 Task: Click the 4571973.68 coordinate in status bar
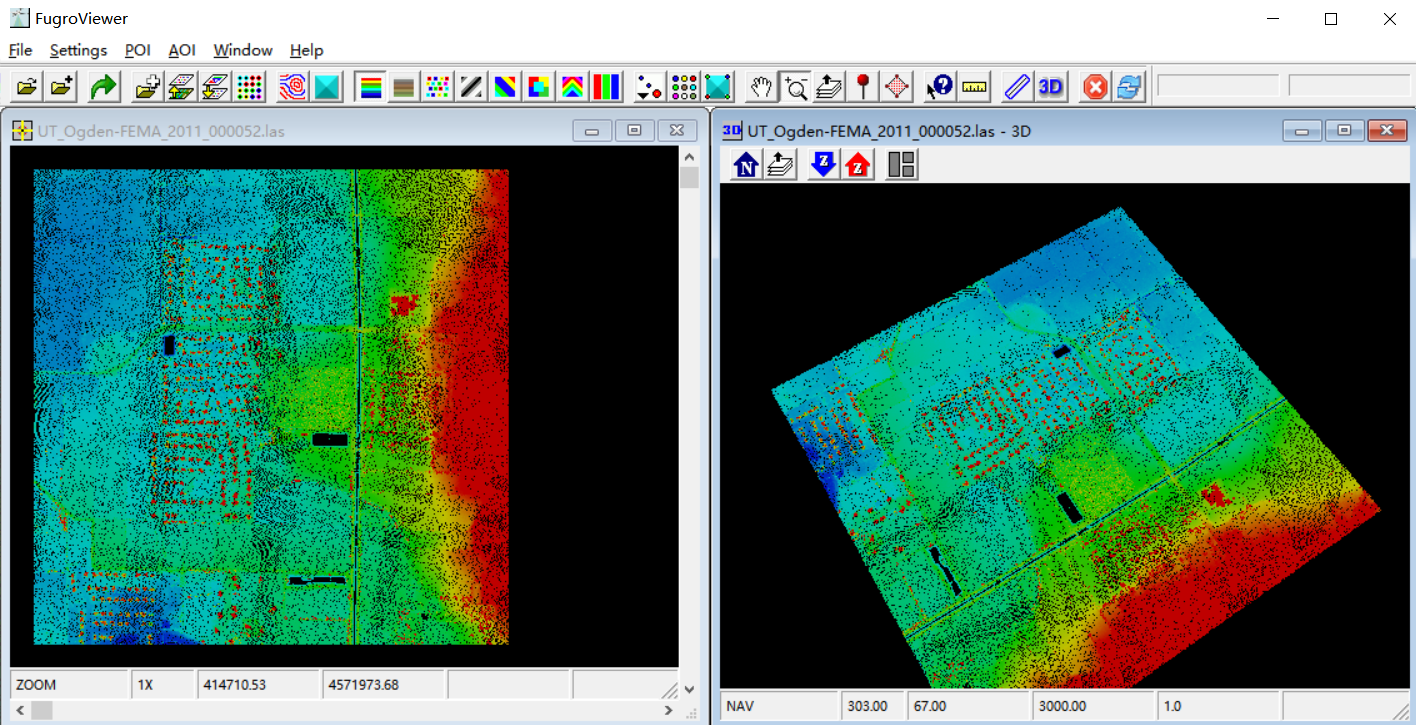pyautogui.click(x=383, y=685)
